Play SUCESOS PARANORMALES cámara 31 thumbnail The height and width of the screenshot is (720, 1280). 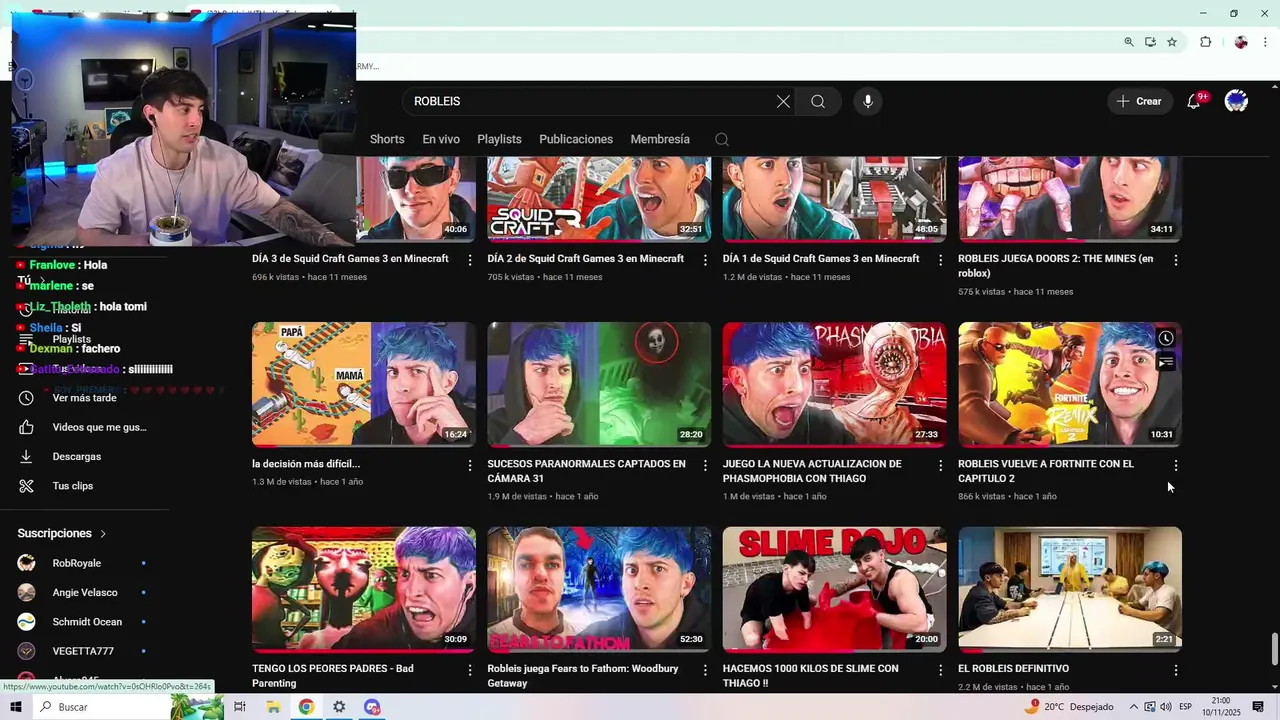(x=599, y=384)
